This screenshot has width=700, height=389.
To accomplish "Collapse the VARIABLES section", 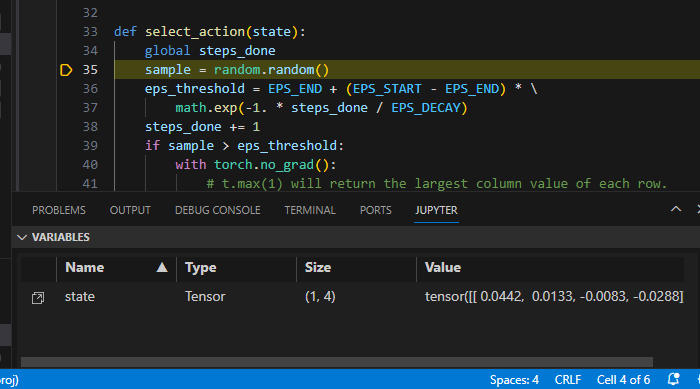I will tap(22, 237).
